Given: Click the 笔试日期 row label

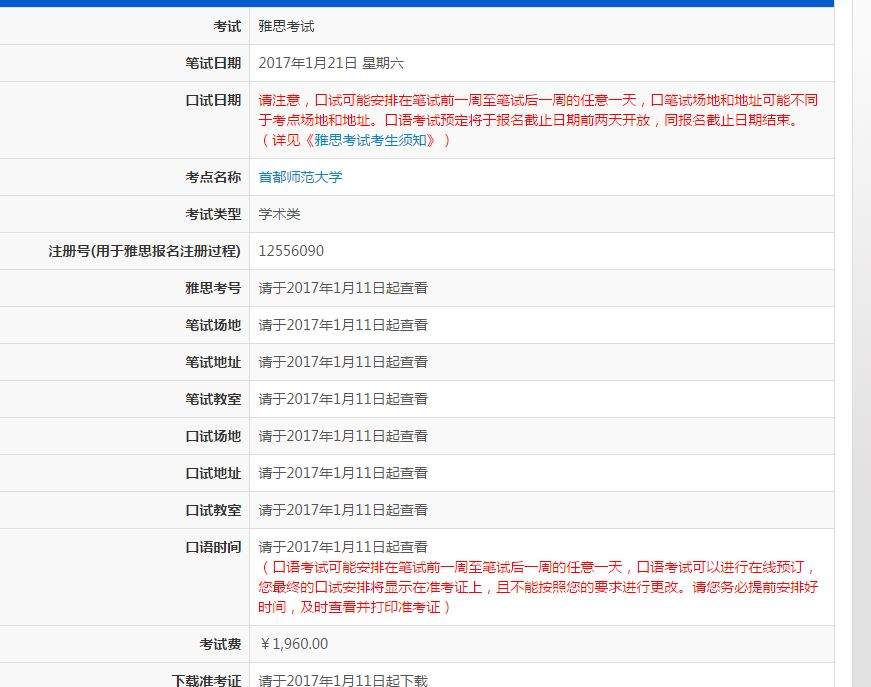Looking at the screenshot, I should point(213,63).
